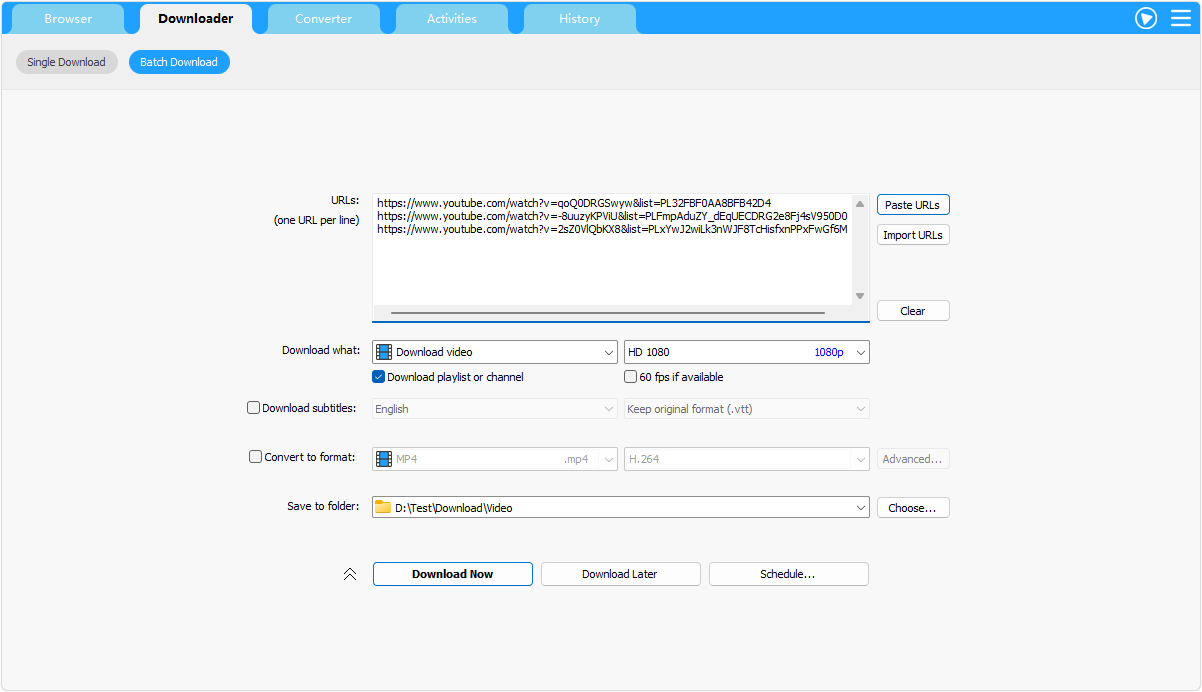Uncheck Download playlist or channel
The width and height of the screenshot is (1202, 692).
tap(379, 377)
